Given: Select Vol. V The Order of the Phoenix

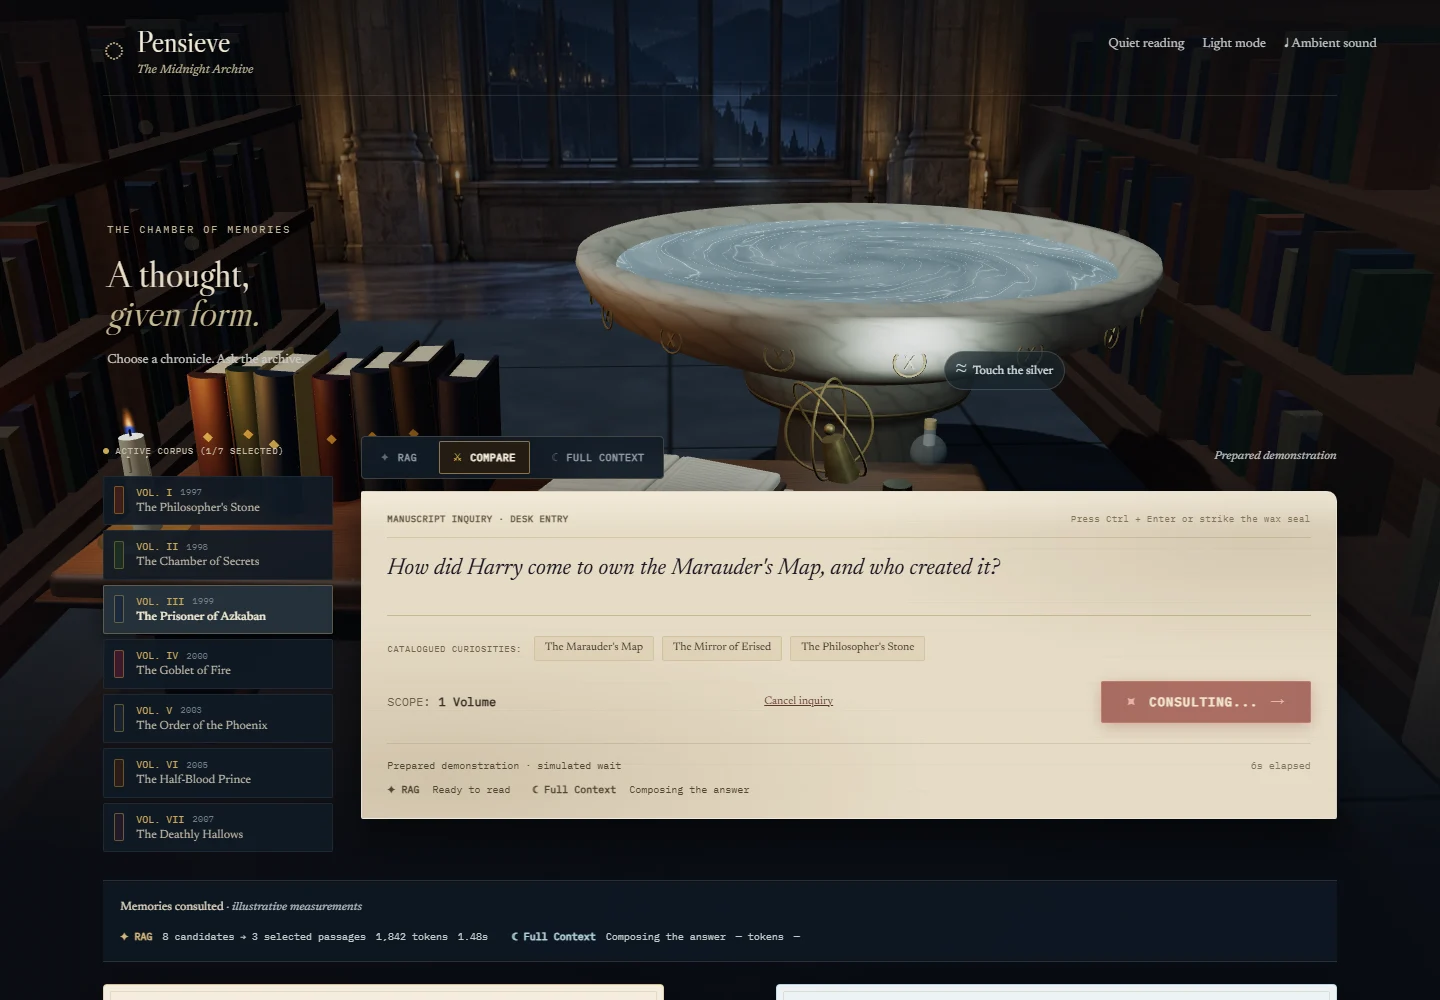Looking at the screenshot, I should (x=218, y=718).
